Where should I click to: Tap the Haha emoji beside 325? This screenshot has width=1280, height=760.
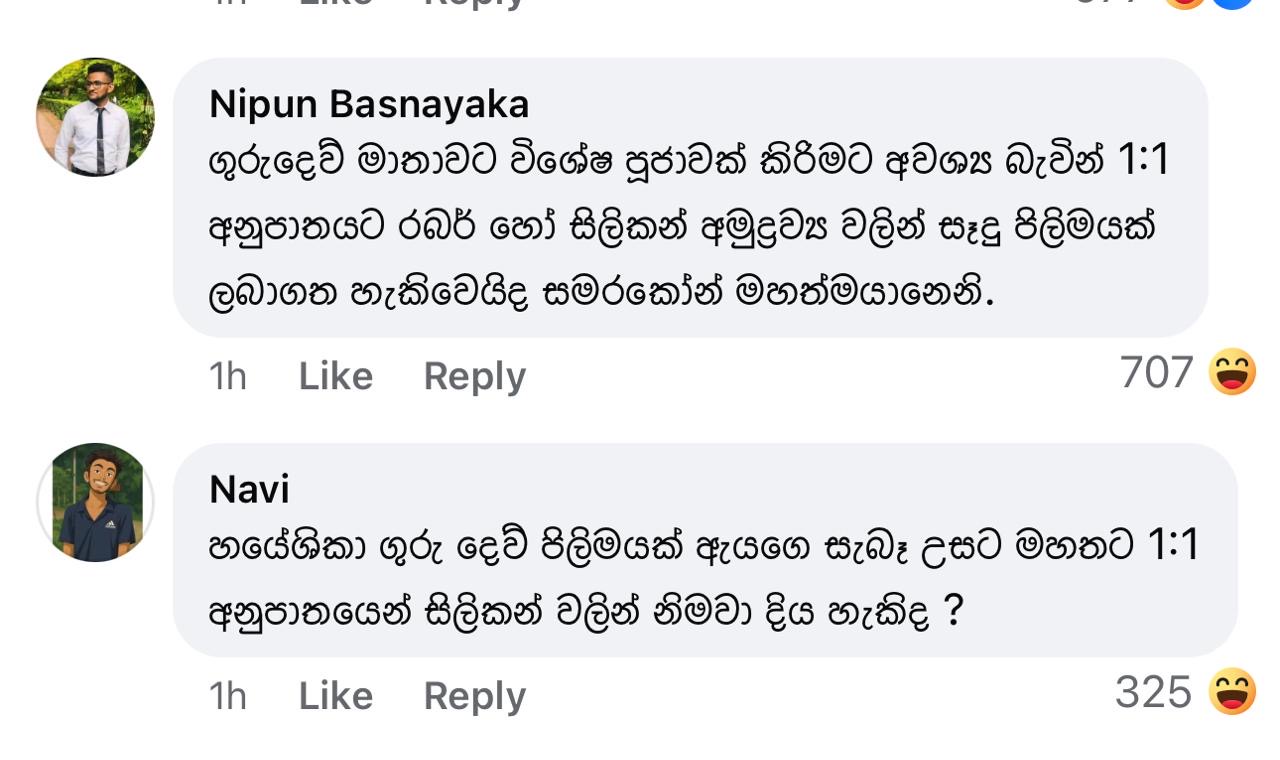point(1232,691)
